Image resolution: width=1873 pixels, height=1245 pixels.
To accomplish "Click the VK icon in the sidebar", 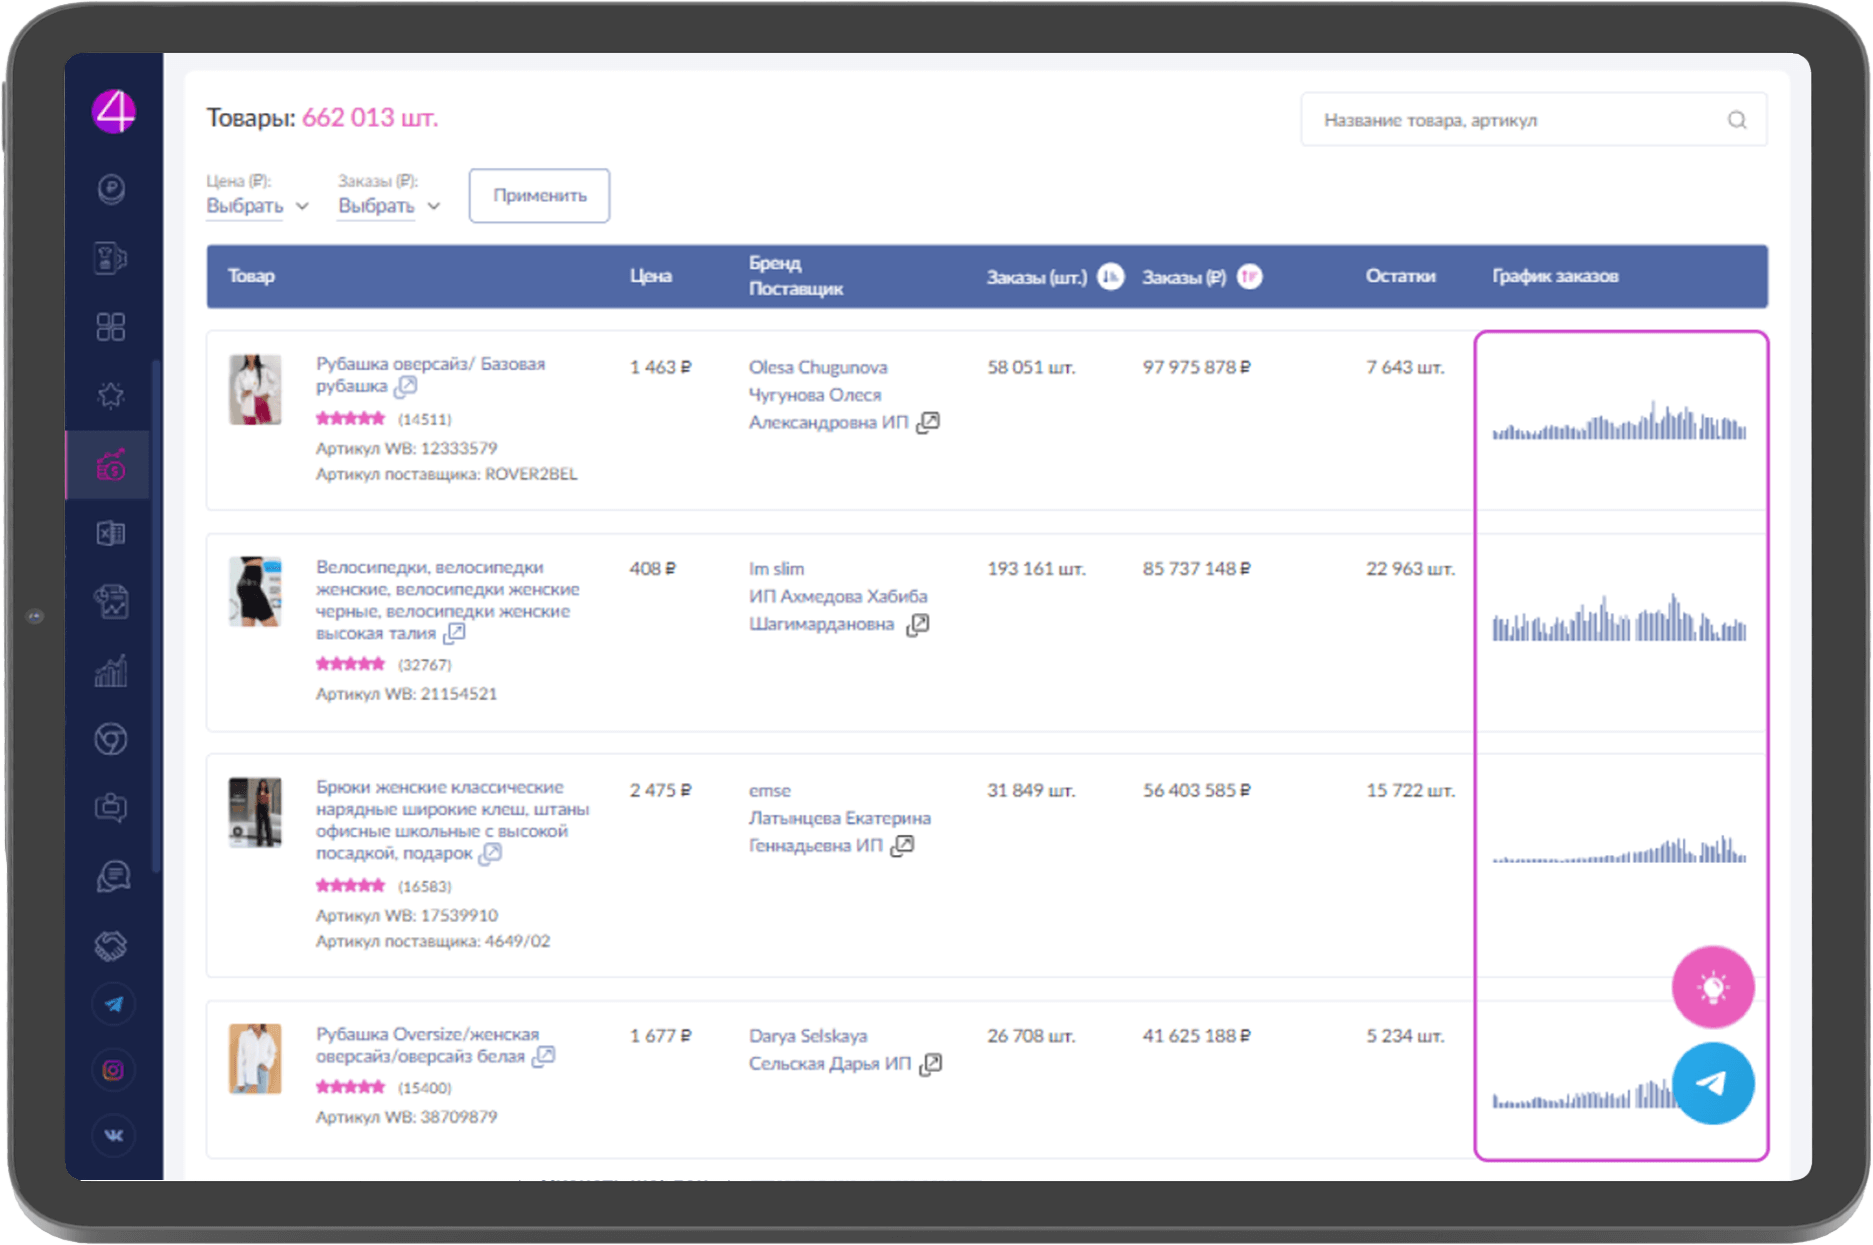I will tap(113, 1135).
